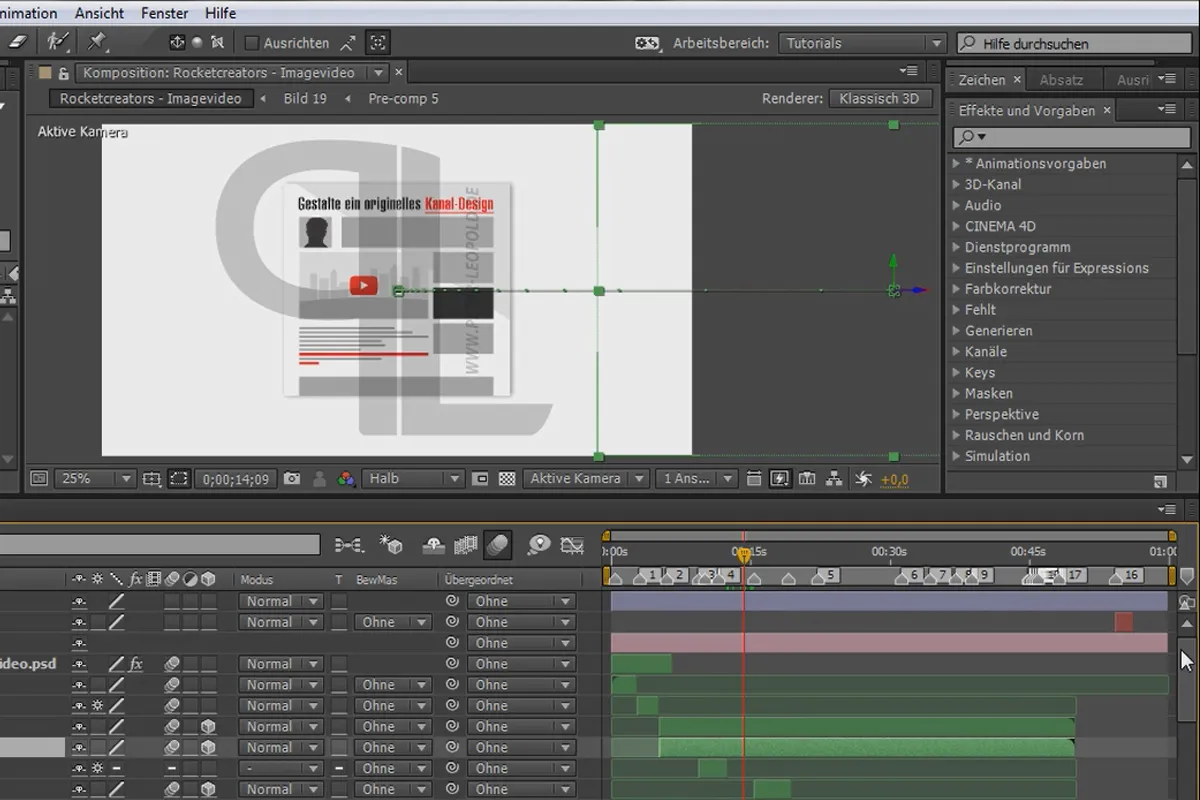Open Brainstorm from the timeline
Image resolution: width=1200 pixels, height=800 pixels.
pos(539,545)
